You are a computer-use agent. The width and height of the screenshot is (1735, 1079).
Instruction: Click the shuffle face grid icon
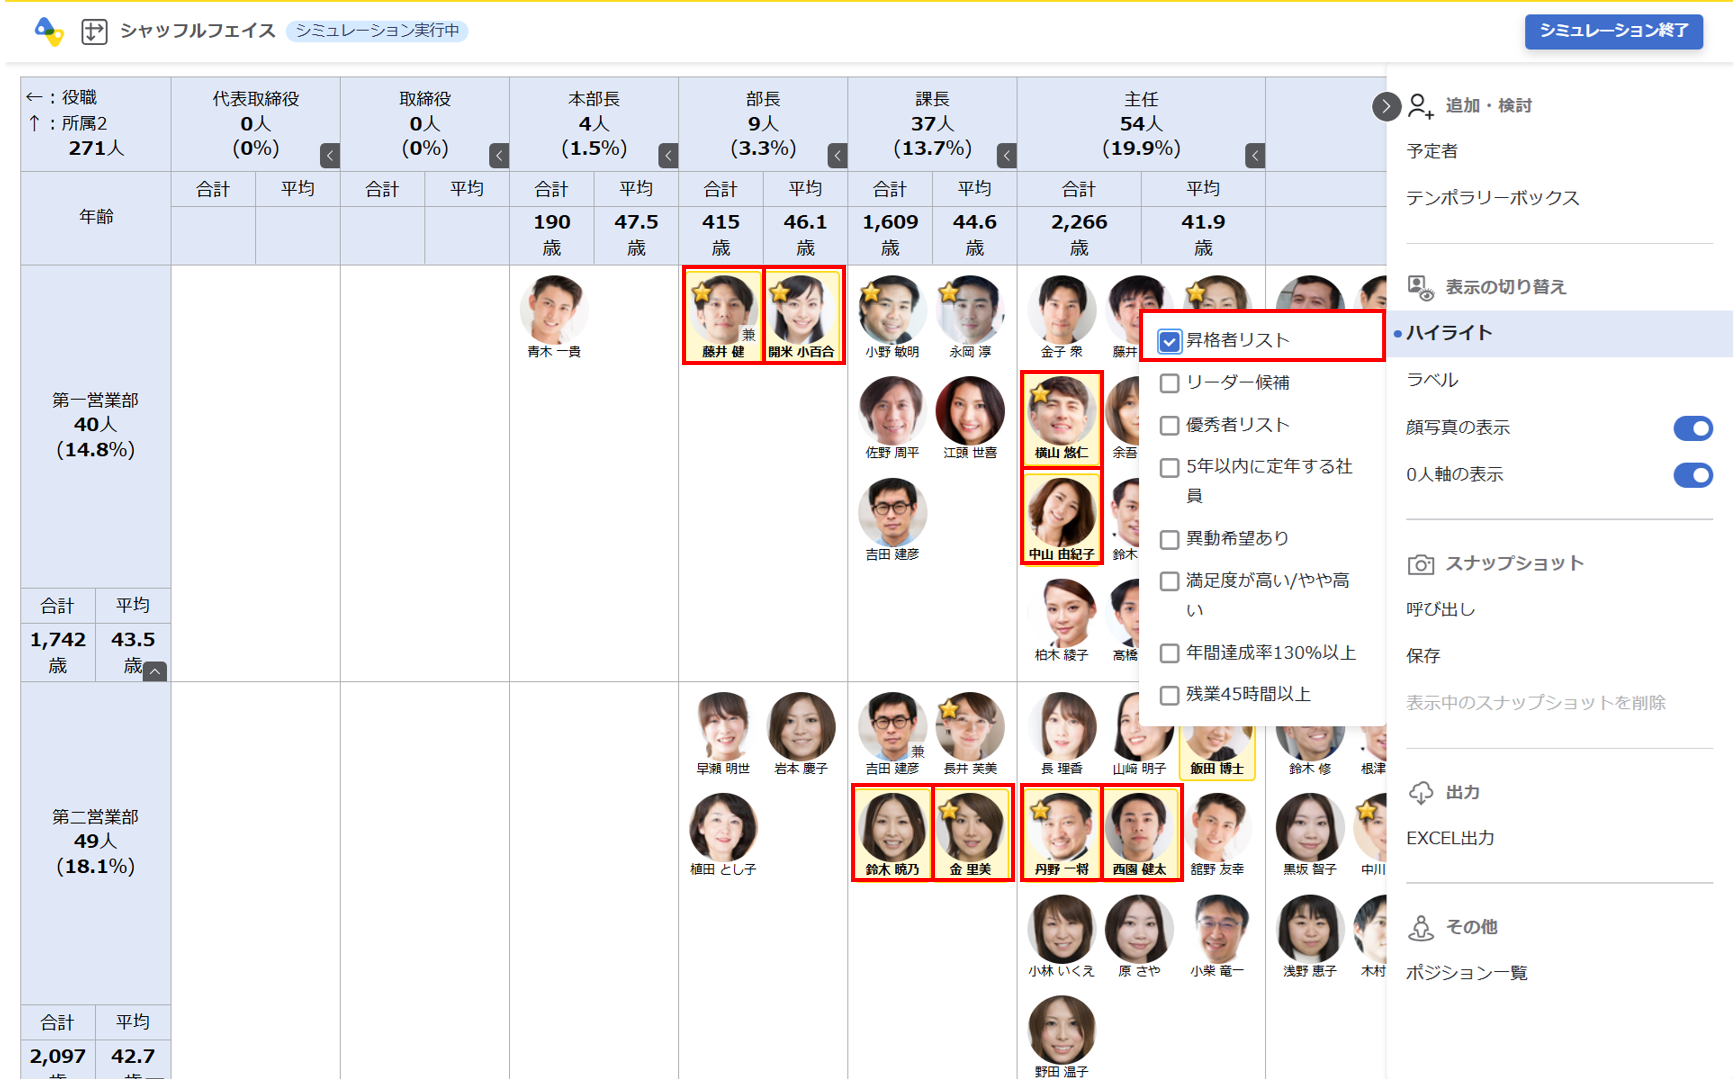[x=94, y=32]
